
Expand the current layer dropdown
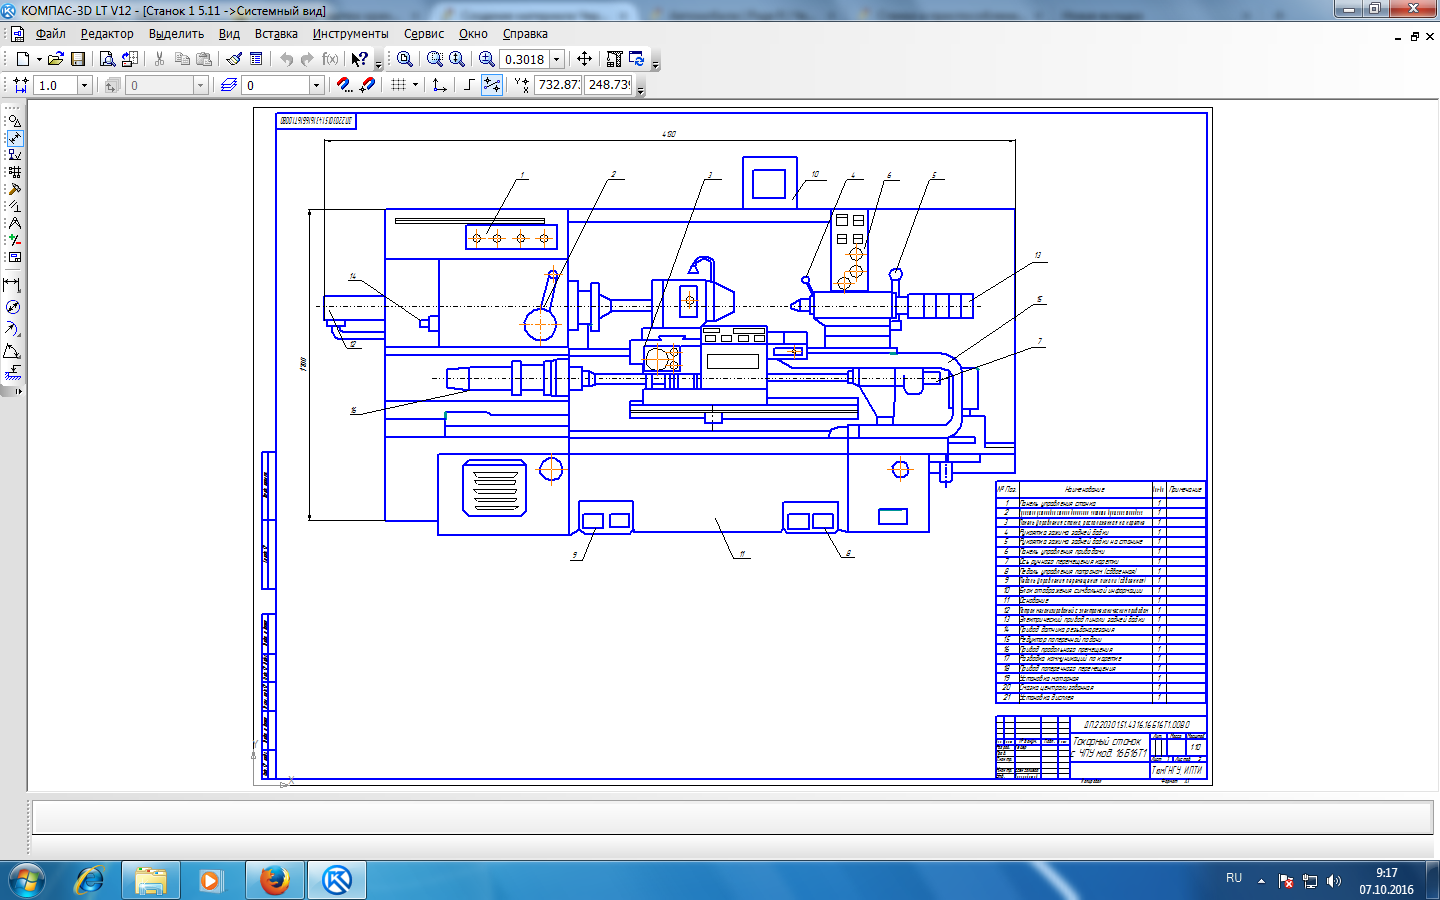[316, 85]
